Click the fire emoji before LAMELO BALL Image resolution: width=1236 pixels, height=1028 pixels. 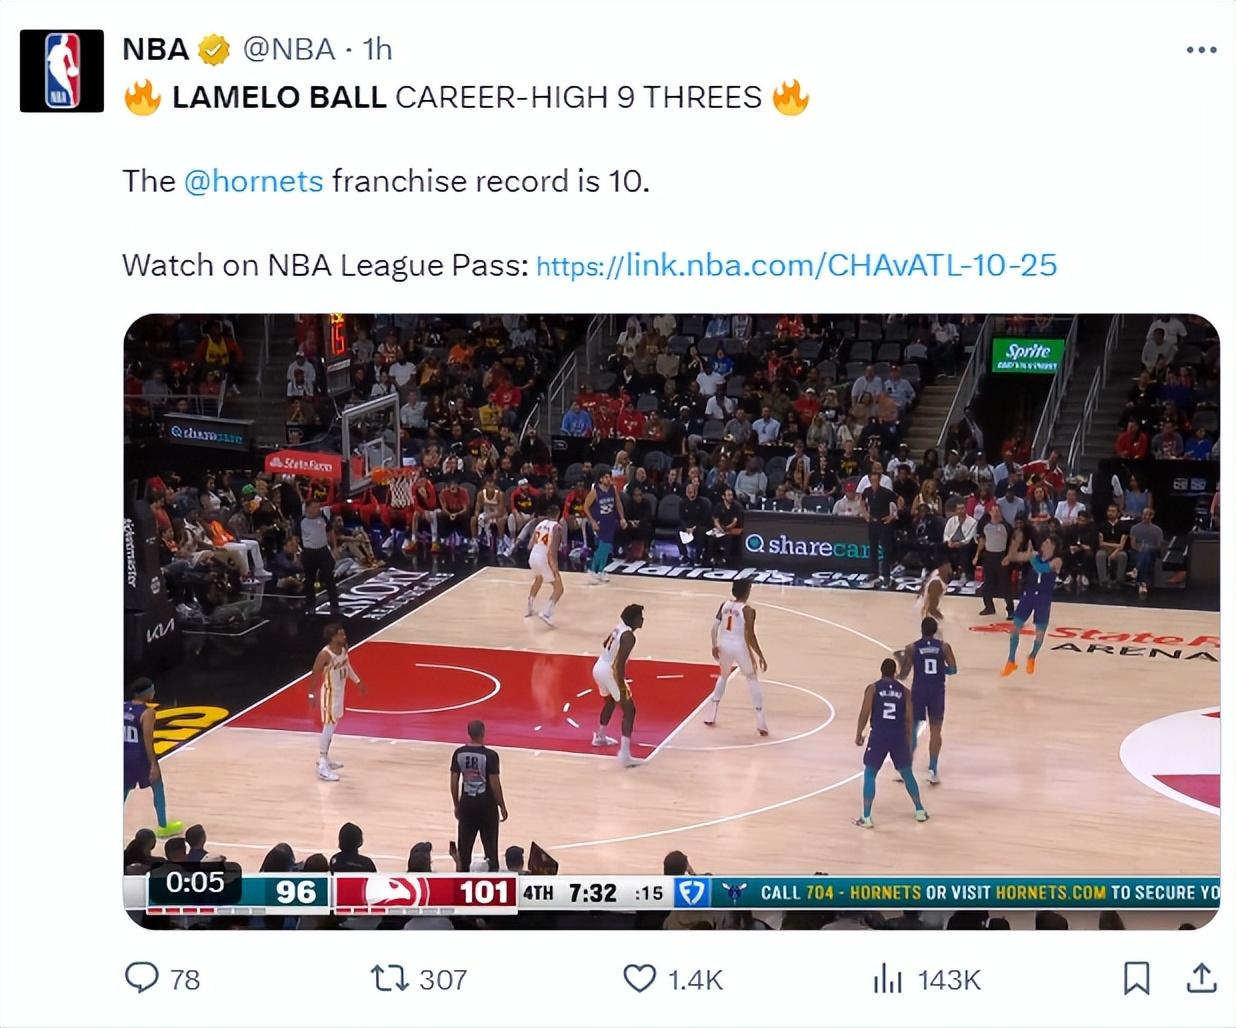tap(142, 97)
